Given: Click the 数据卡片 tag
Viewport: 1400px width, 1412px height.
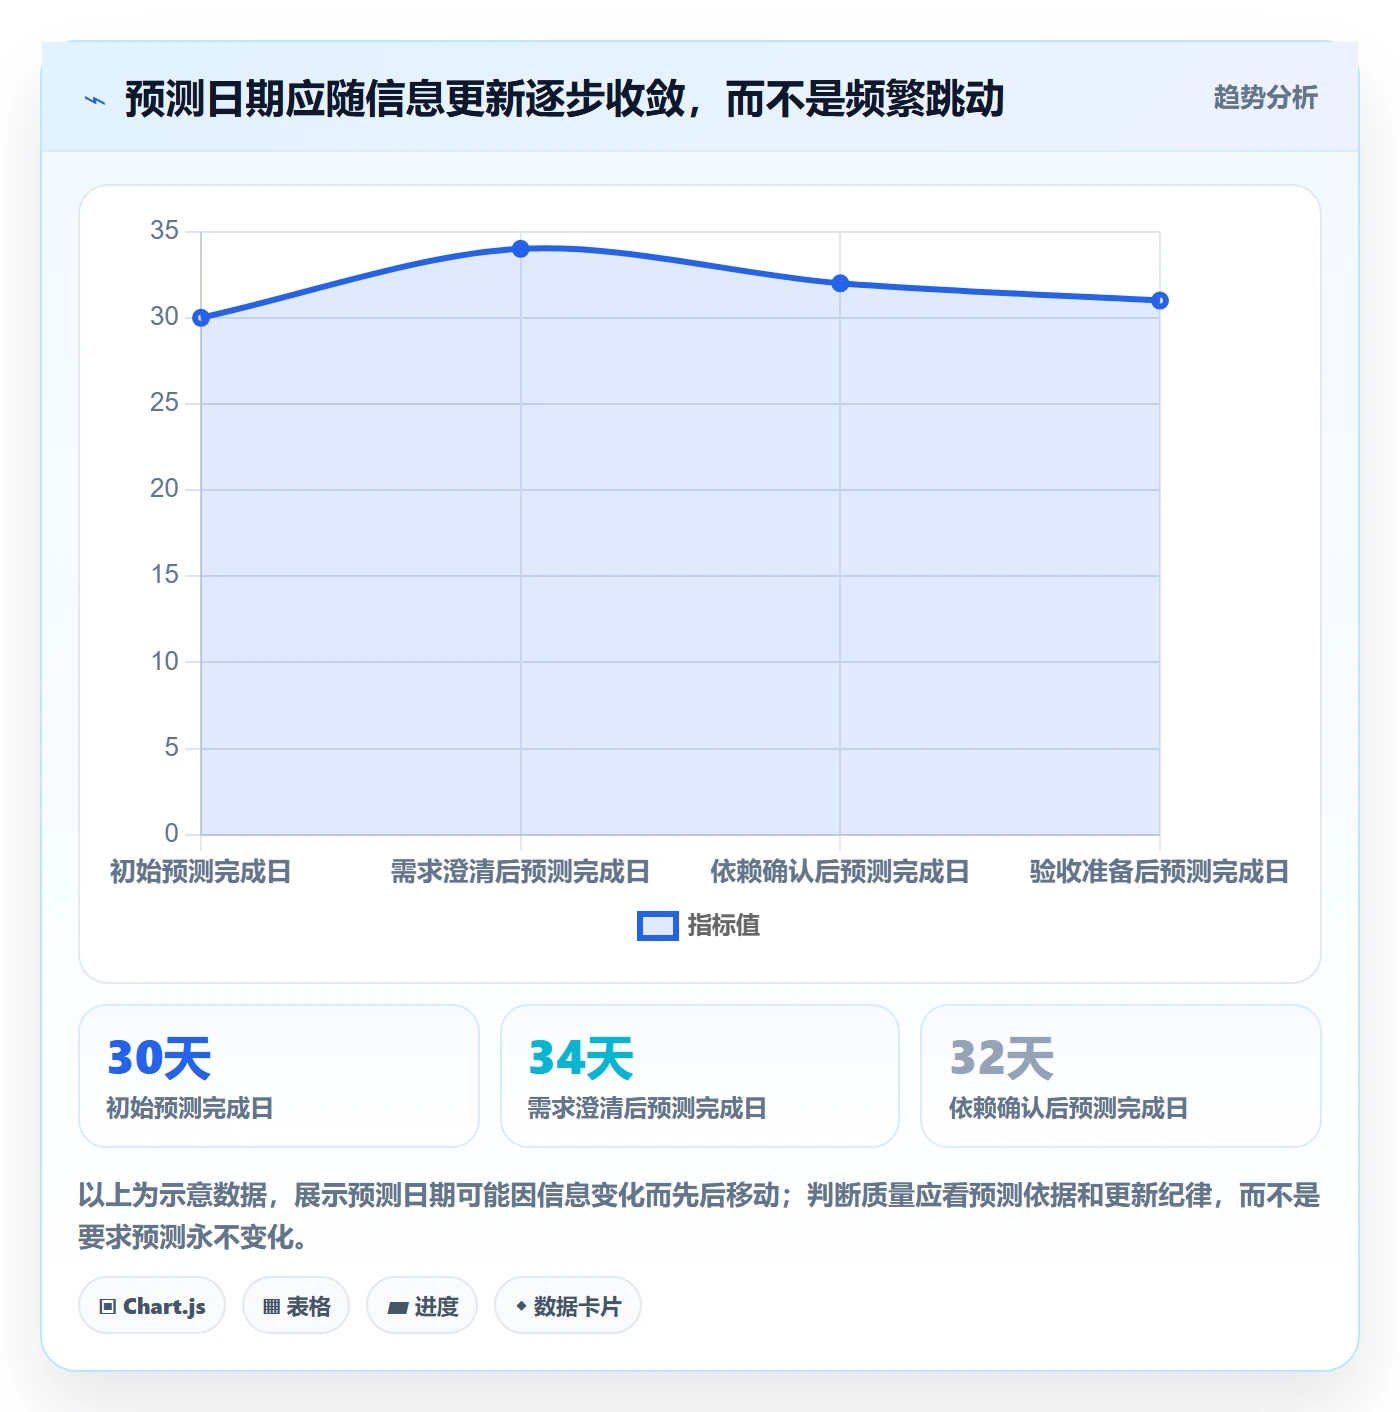Looking at the screenshot, I should point(568,1306).
